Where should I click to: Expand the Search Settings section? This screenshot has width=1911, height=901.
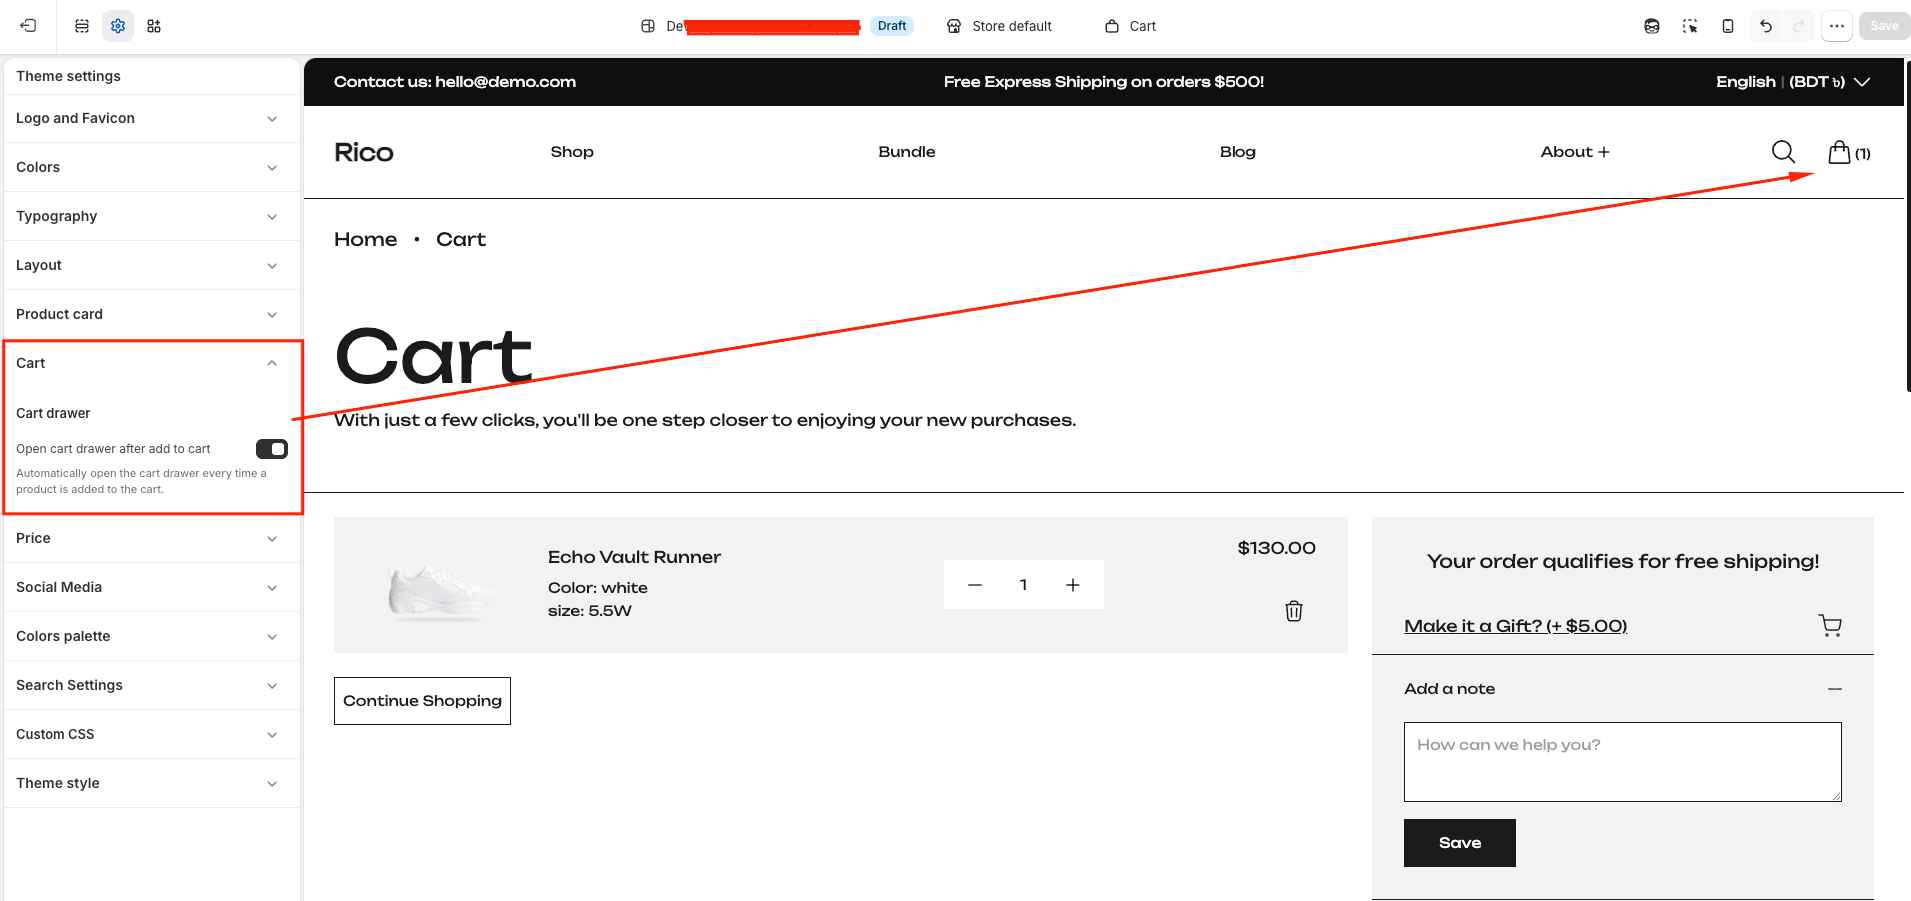pyautogui.click(x=152, y=685)
